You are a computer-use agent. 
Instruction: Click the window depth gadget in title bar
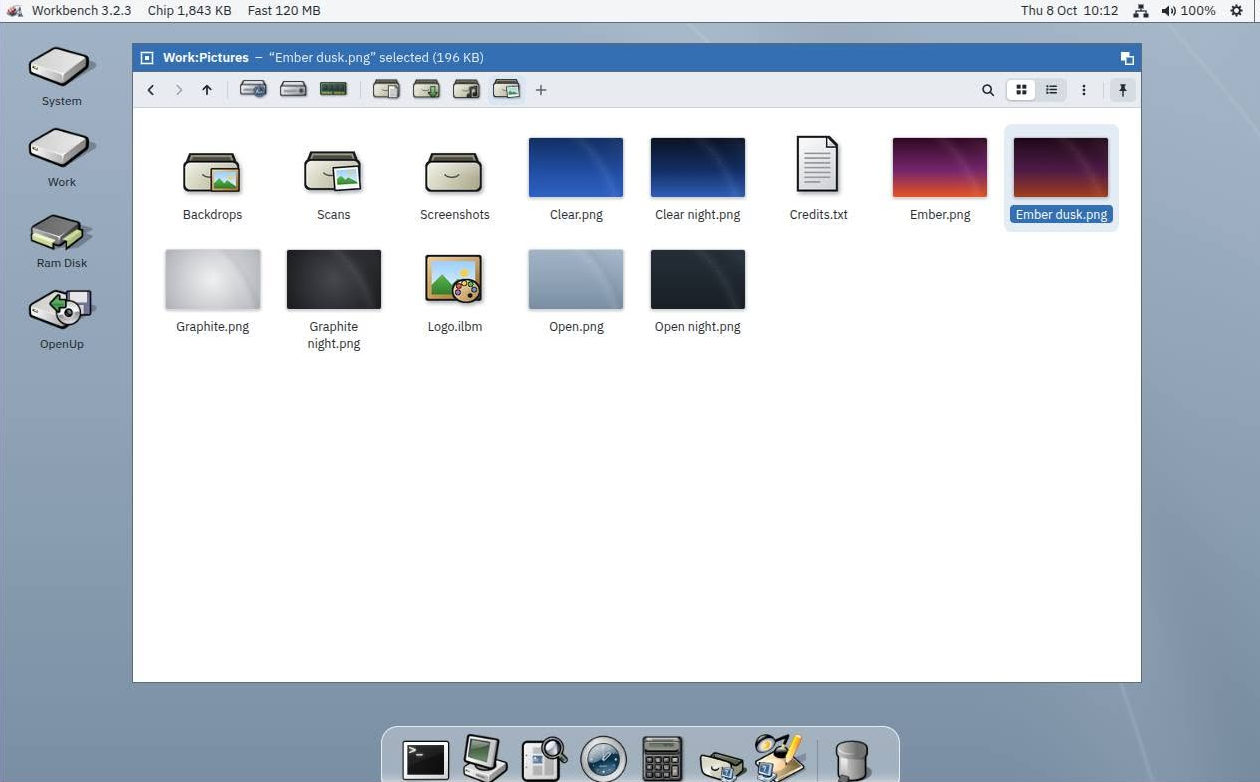[1126, 58]
